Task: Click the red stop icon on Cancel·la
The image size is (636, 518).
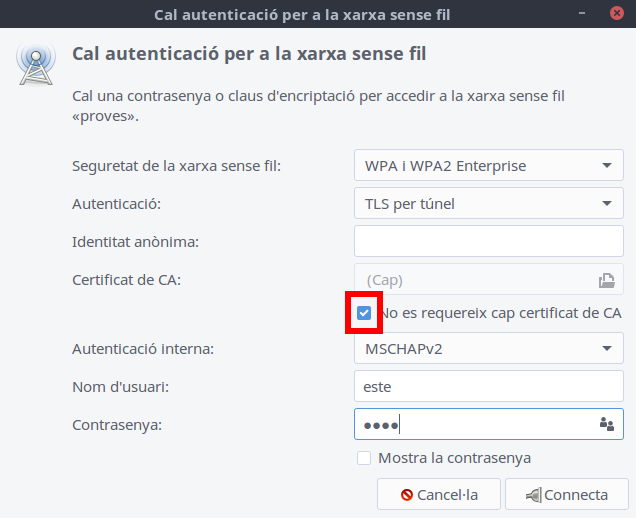Action: pyautogui.click(x=407, y=495)
